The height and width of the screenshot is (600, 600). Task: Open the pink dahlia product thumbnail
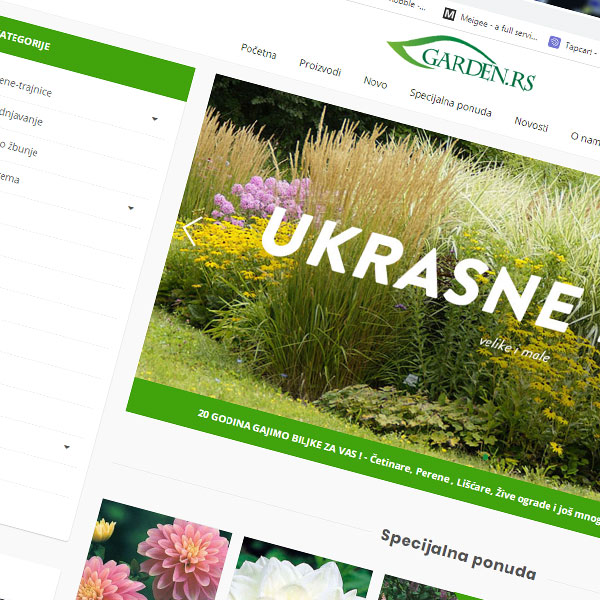click(153, 553)
